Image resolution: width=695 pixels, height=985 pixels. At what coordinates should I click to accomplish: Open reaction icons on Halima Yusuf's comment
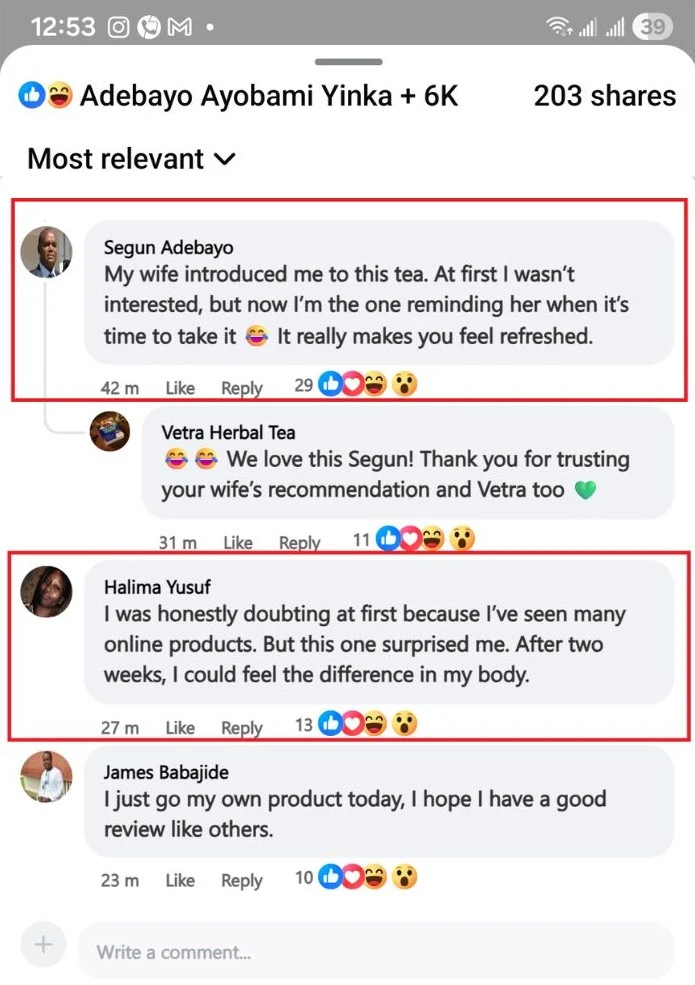pyautogui.click(x=367, y=725)
